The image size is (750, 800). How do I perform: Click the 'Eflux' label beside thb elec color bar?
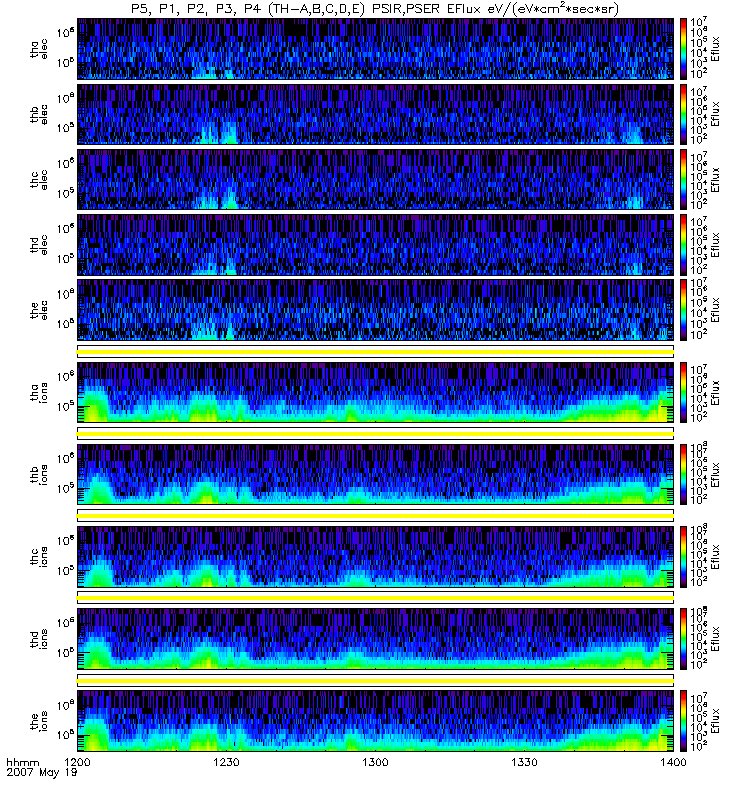715,114
